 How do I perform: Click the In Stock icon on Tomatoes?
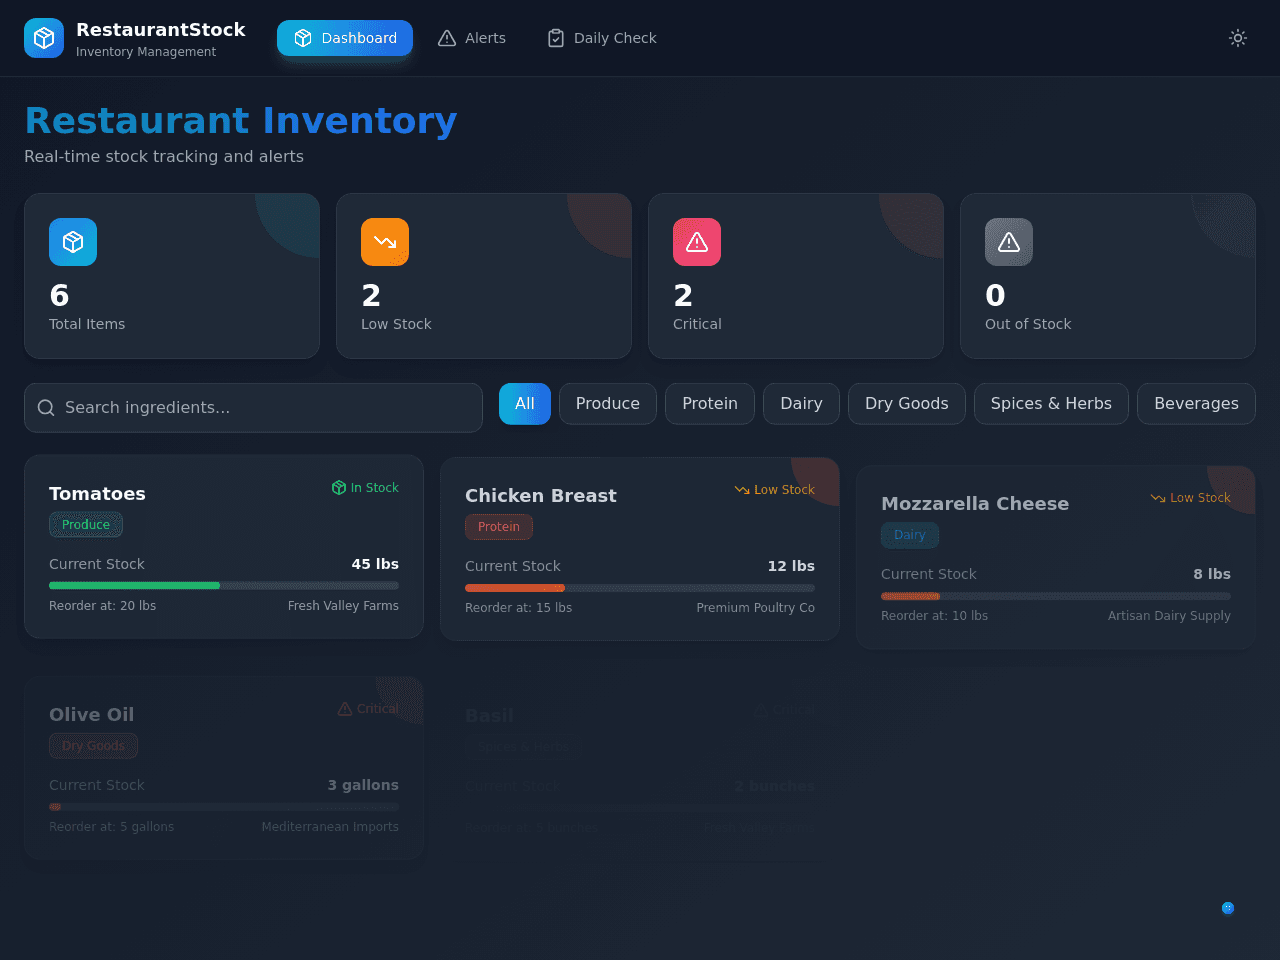point(339,488)
